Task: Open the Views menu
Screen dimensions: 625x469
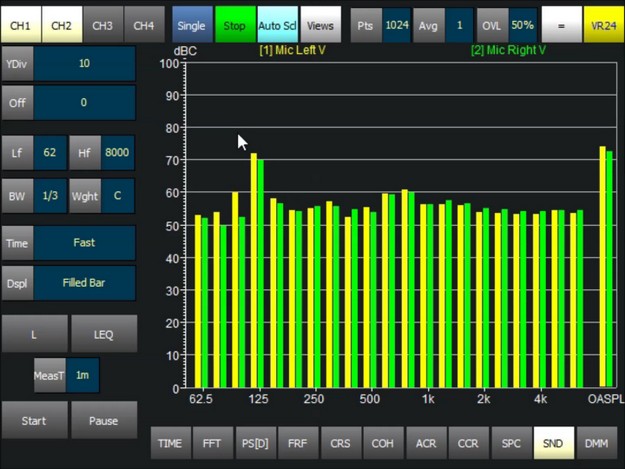Action: pos(320,25)
